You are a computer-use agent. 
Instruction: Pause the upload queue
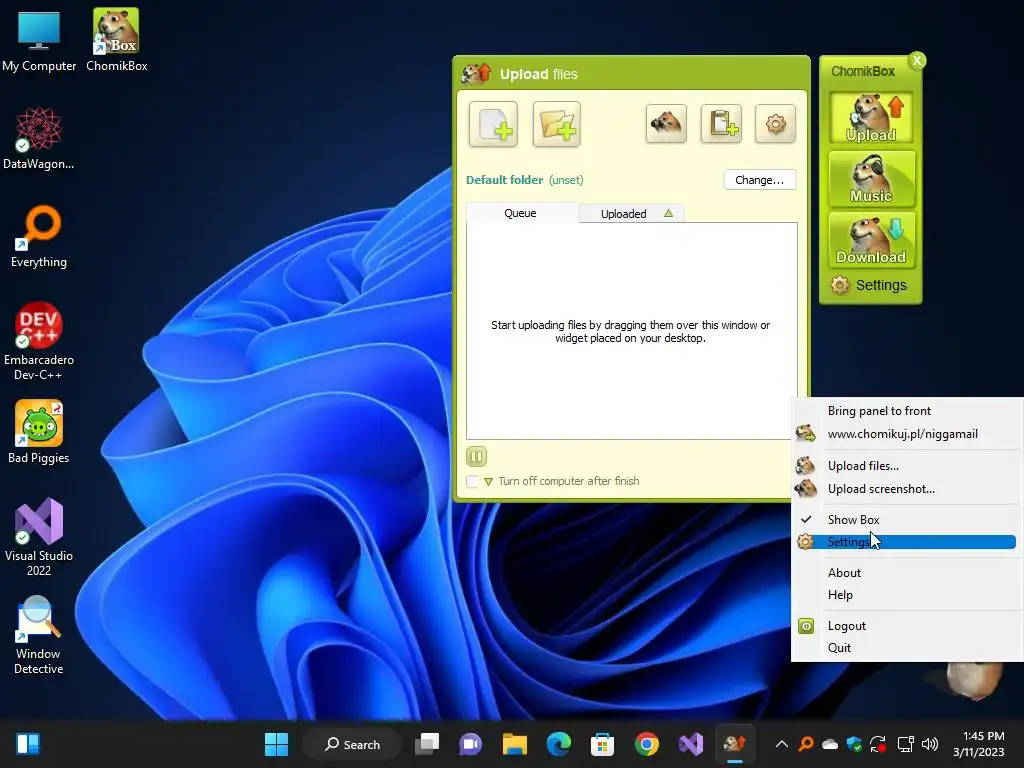[x=476, y=456]
